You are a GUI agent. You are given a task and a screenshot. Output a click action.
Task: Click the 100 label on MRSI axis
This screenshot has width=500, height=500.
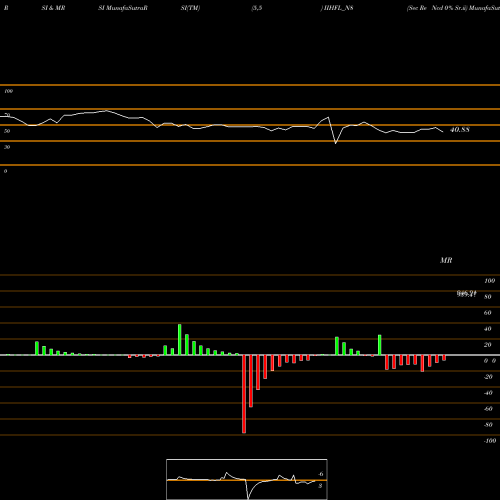490,281
